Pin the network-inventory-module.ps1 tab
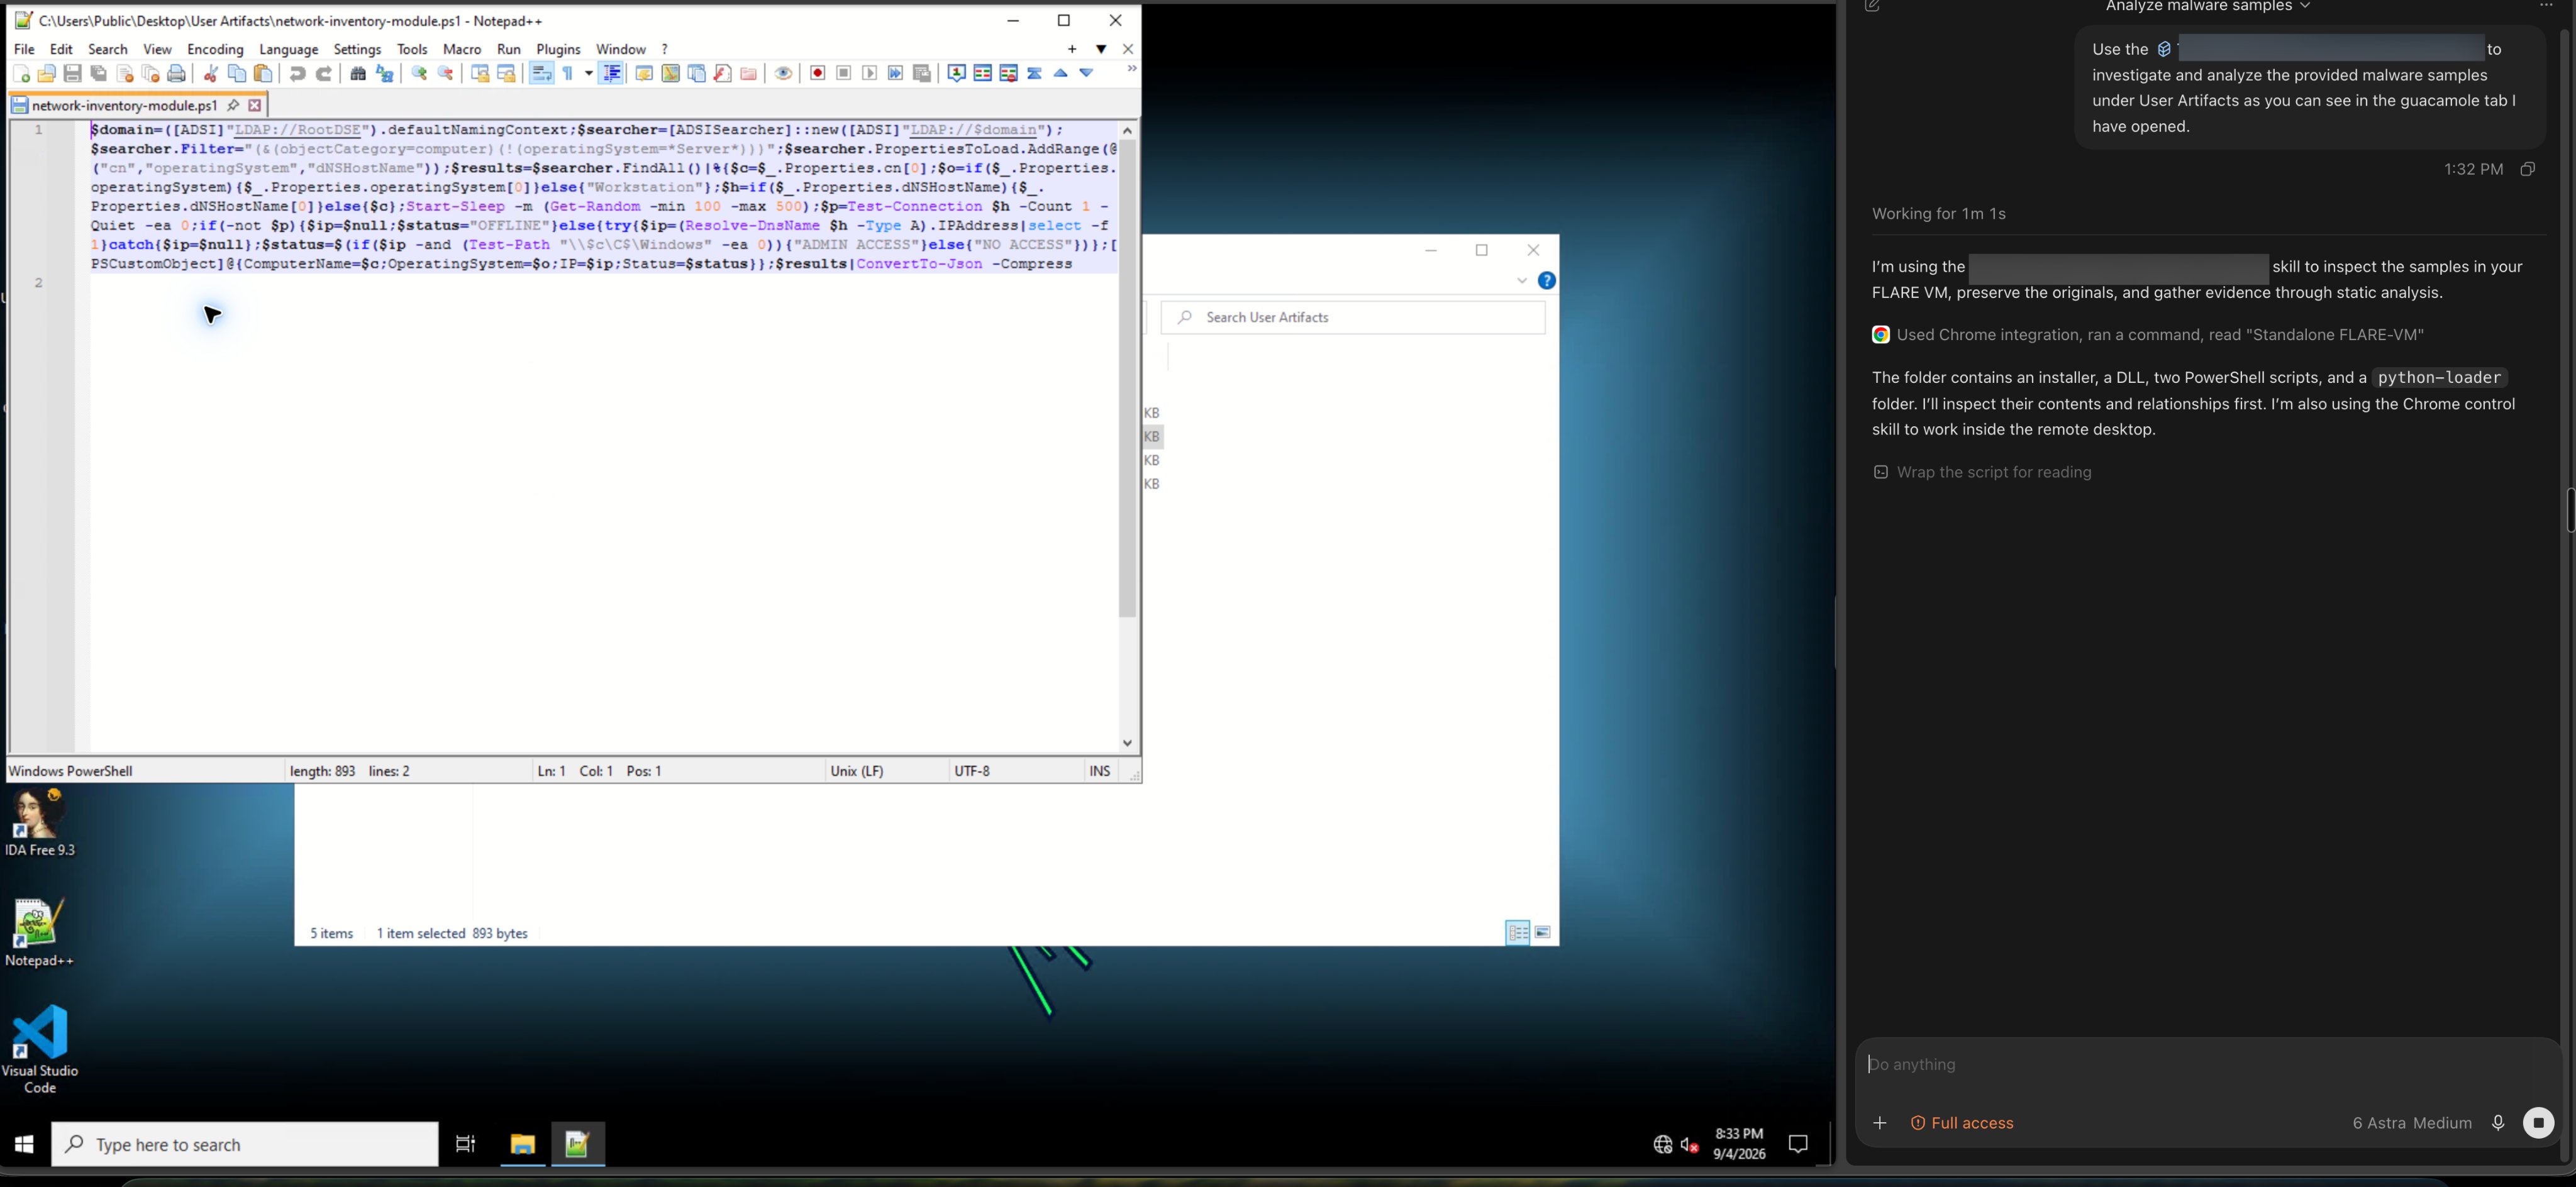2576x1187 pixels. coord(233,105)
